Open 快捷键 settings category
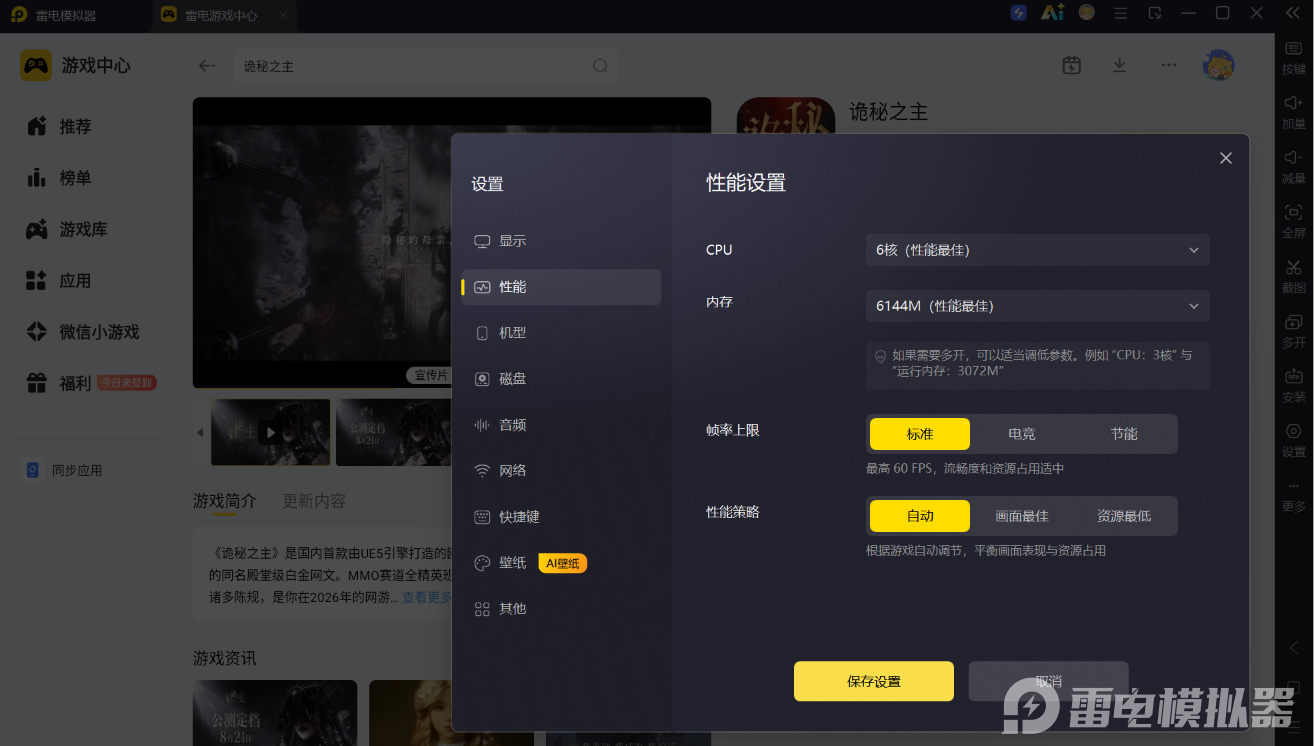The image size is (1314, 746). point(561,517)
